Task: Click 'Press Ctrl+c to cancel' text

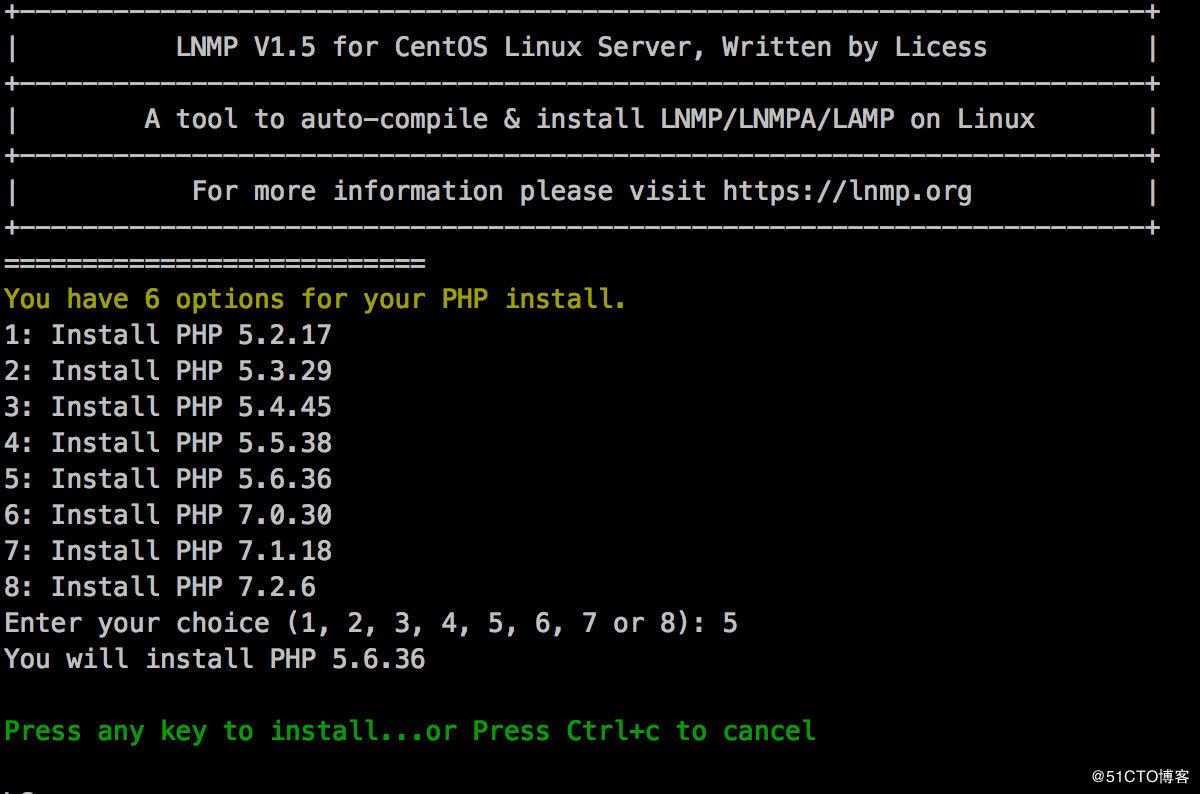Action: (x=644, y=731)
